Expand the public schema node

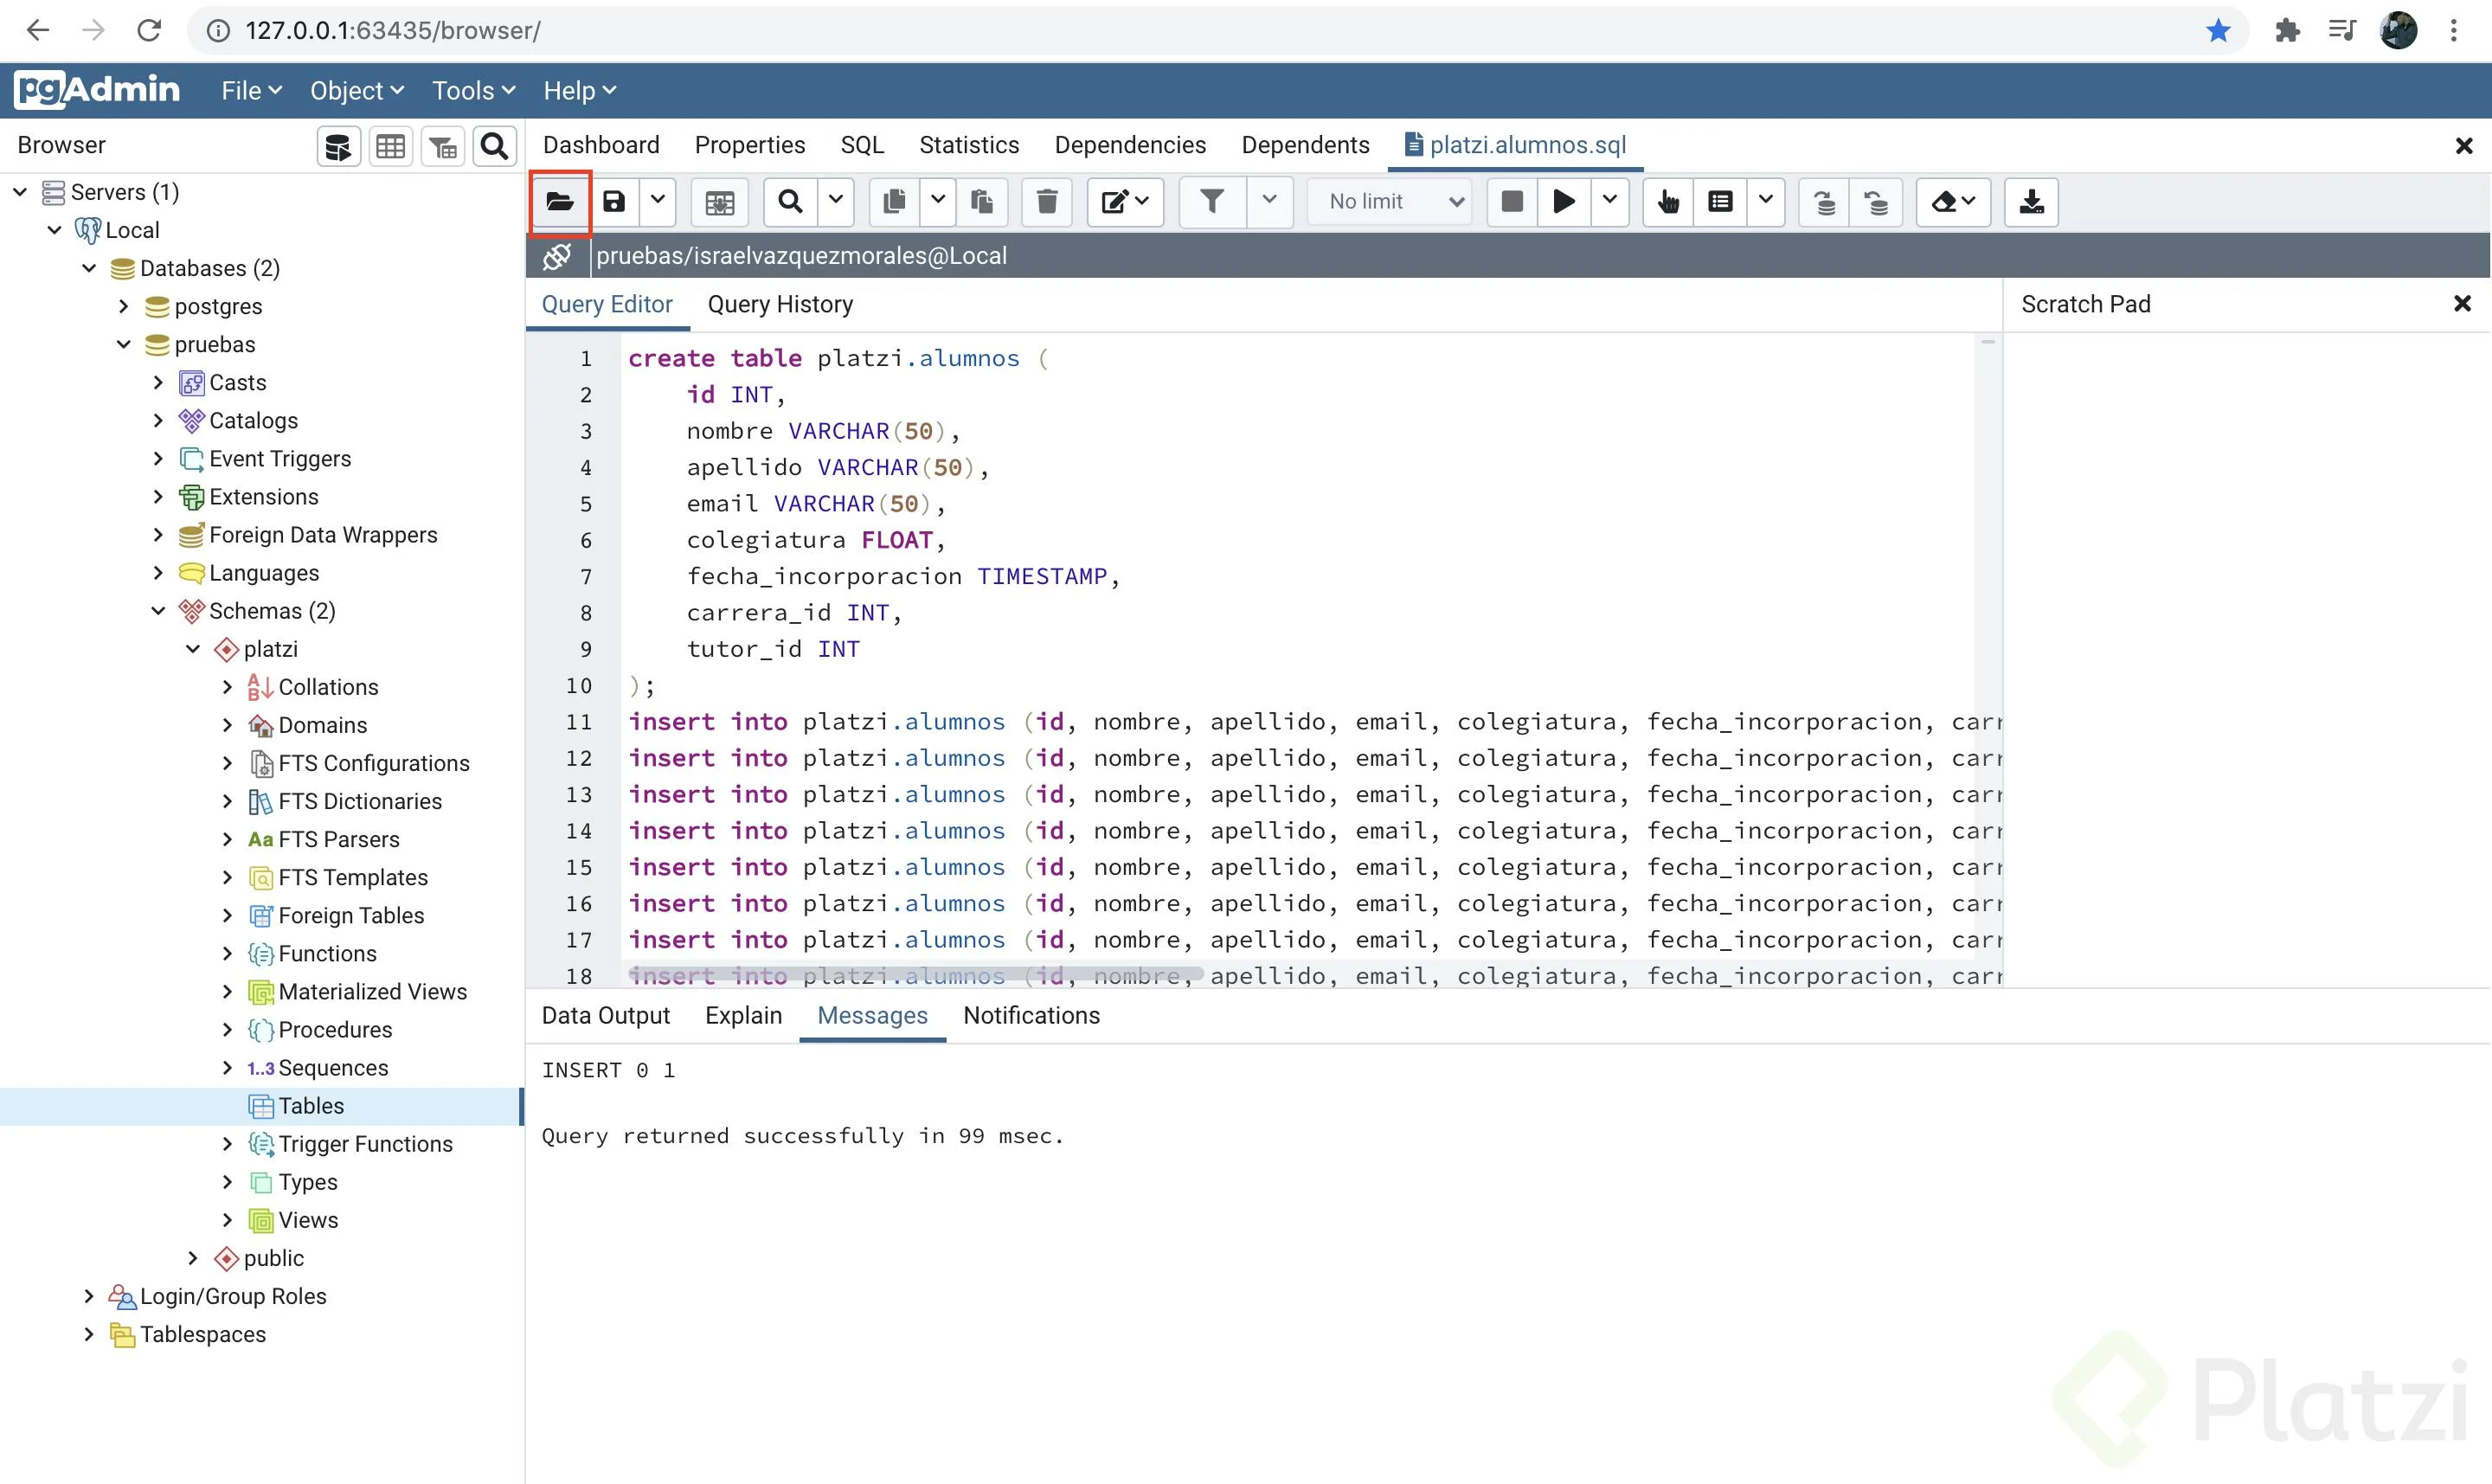pyautogui.click(x=193, y=1258)
